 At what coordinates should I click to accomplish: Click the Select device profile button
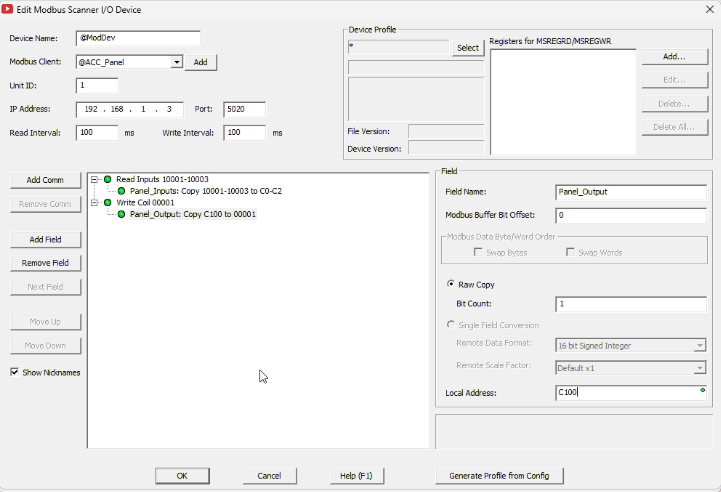(x=468, y=48)
